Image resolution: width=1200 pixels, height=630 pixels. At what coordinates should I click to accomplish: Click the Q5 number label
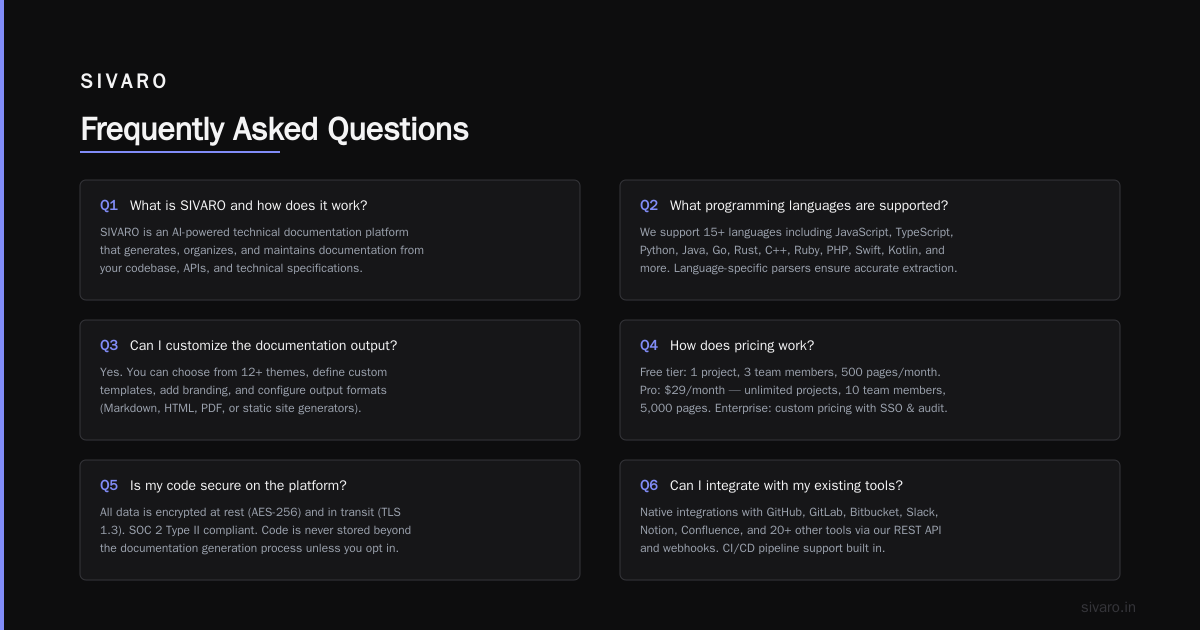tap(109, 485)
